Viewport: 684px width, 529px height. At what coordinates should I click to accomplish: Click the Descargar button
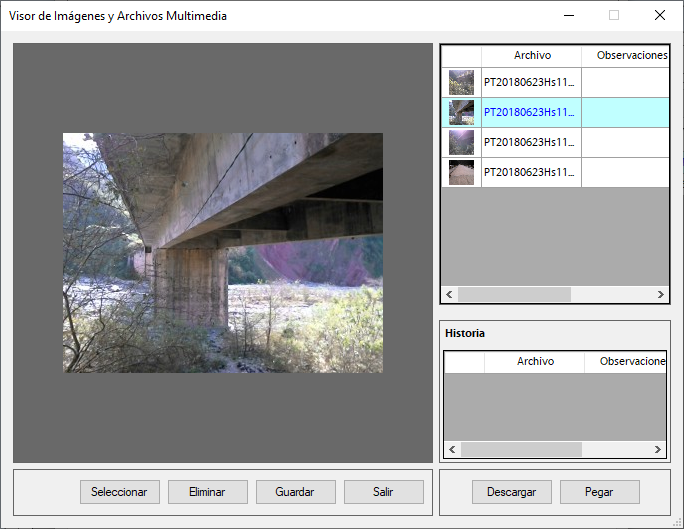coord(511,492)
